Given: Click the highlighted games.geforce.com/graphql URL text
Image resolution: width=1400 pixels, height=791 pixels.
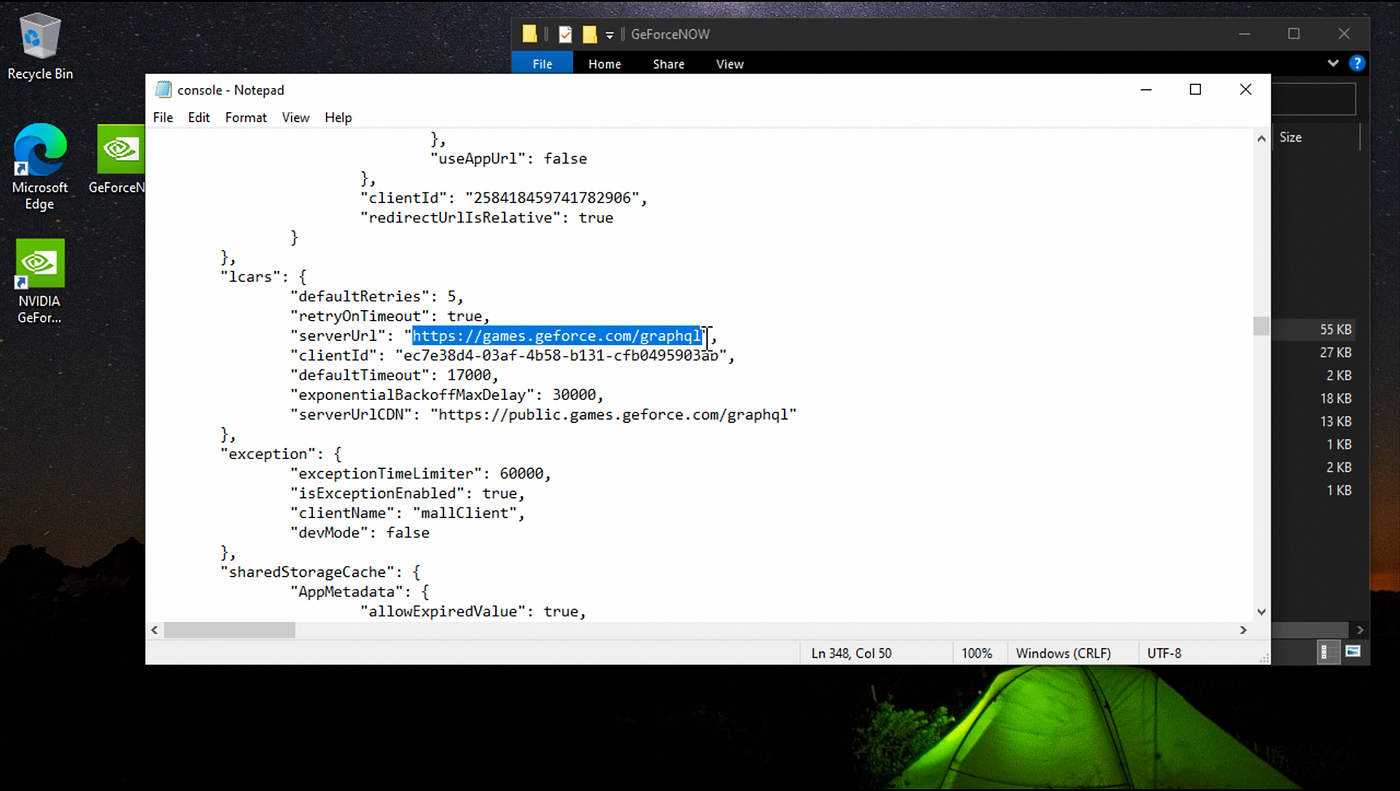Looking at the screenshot, I should tap(558, 336).
